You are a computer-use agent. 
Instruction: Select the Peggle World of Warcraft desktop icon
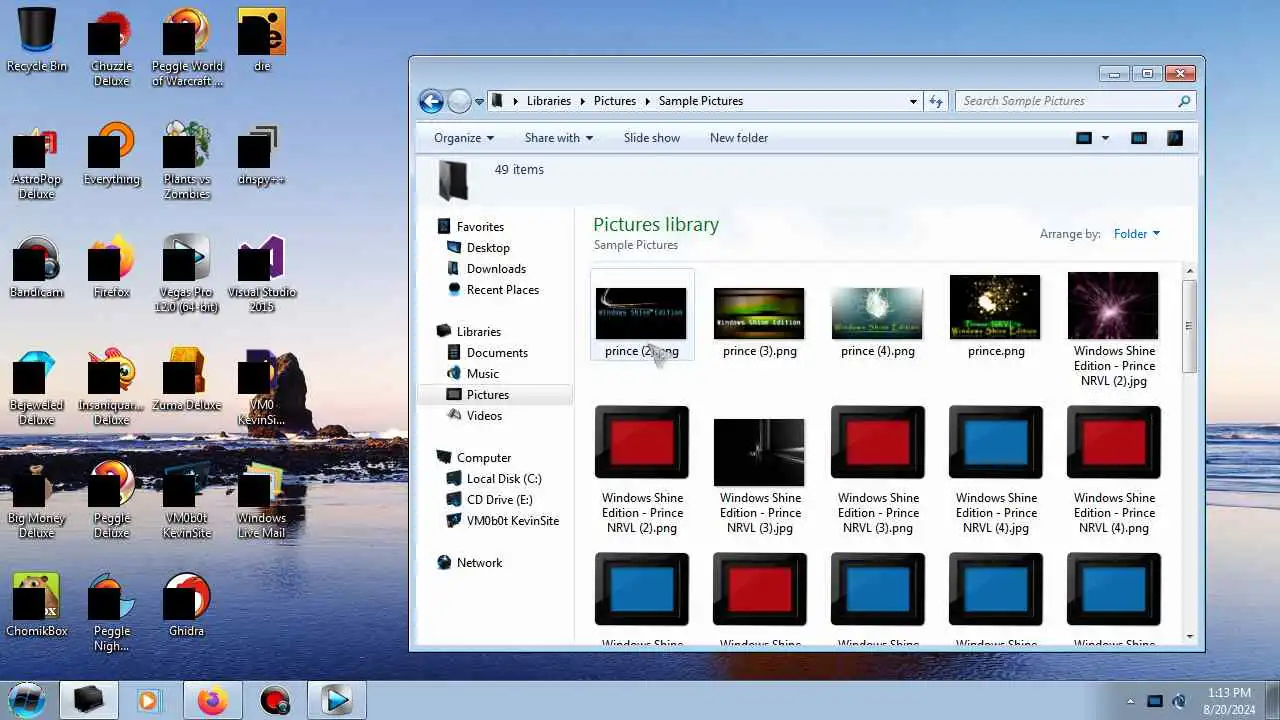coord(187,48)
